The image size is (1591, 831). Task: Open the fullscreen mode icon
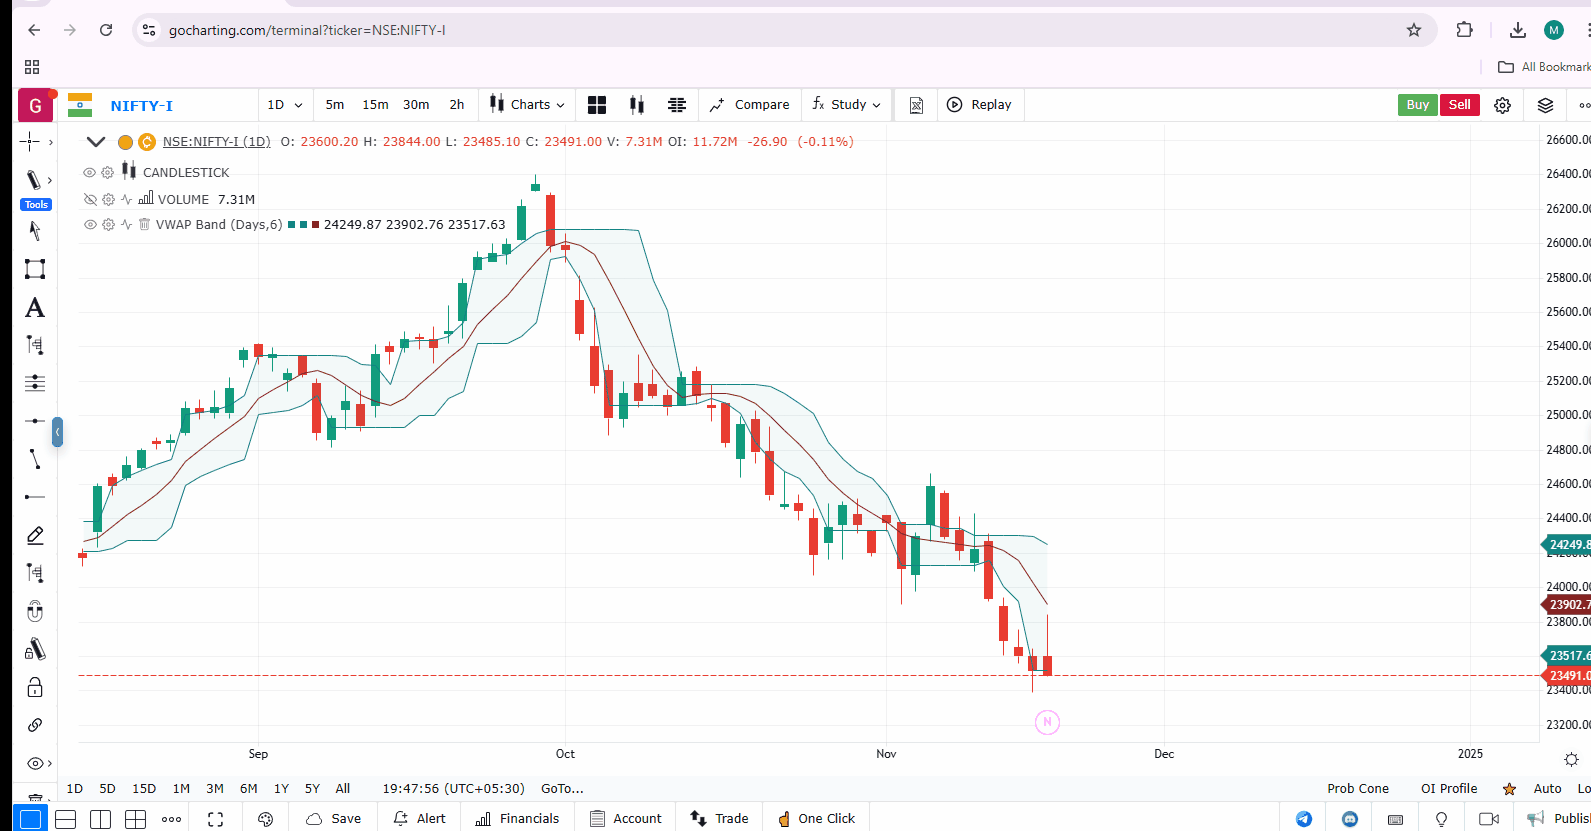216,819
